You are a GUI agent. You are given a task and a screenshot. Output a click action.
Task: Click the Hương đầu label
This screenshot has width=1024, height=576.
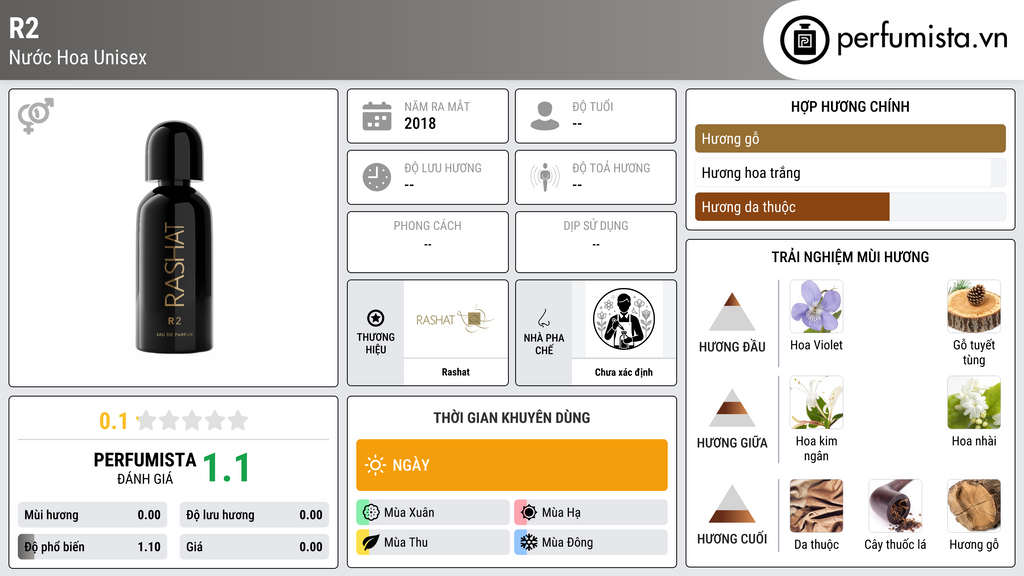[x=732, y=347]
